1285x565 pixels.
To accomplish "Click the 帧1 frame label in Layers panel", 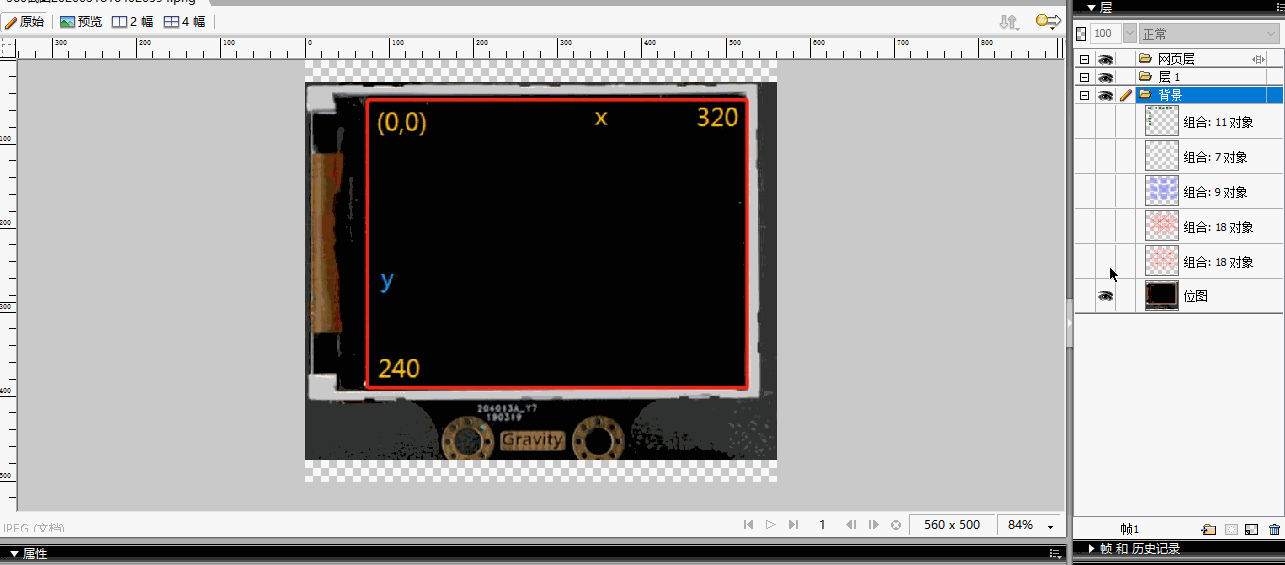I will point(1130,529).
